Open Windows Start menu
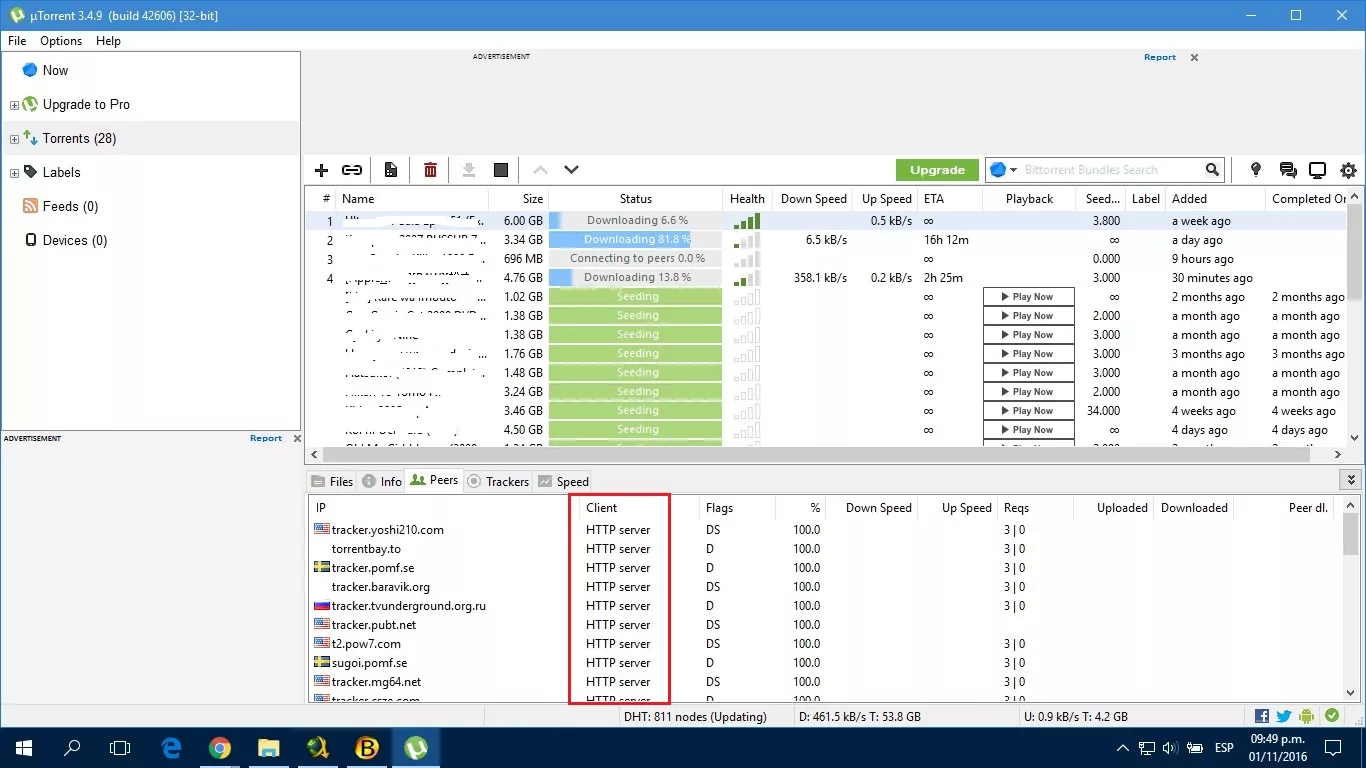 pos(24,748)
